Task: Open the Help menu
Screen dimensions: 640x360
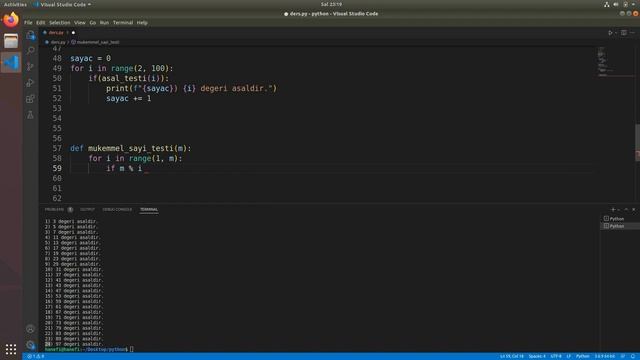Action: [x=142, y=22]
